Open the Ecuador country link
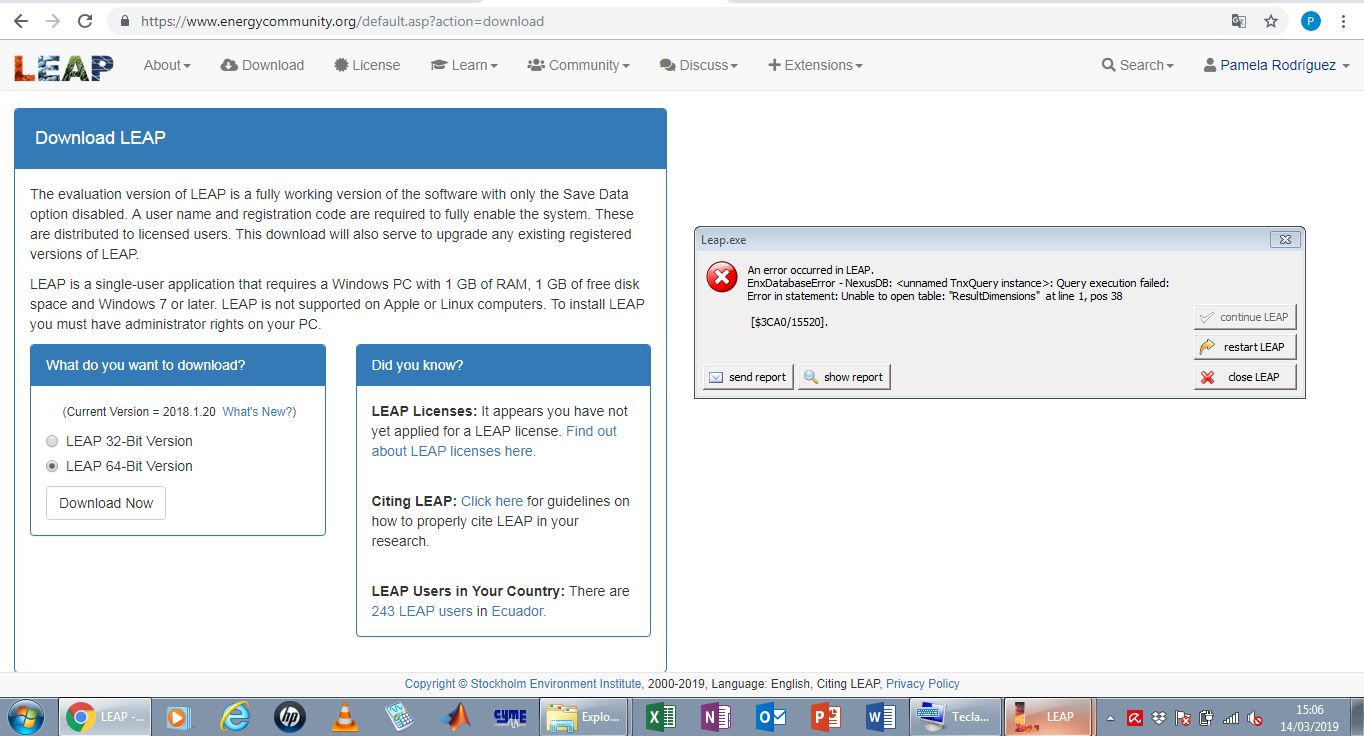 pos(518,611)
